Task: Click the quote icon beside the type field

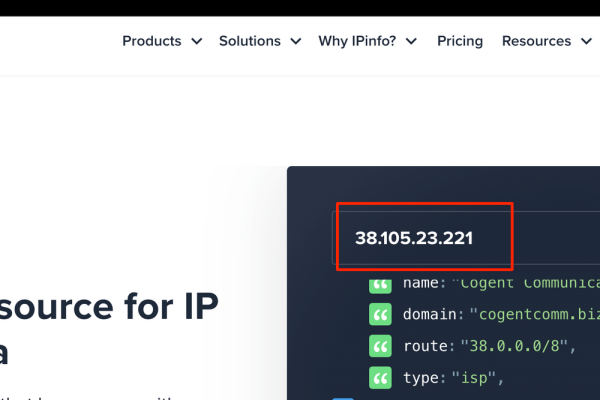Action: pyautogui.click(x=380, y=378)
